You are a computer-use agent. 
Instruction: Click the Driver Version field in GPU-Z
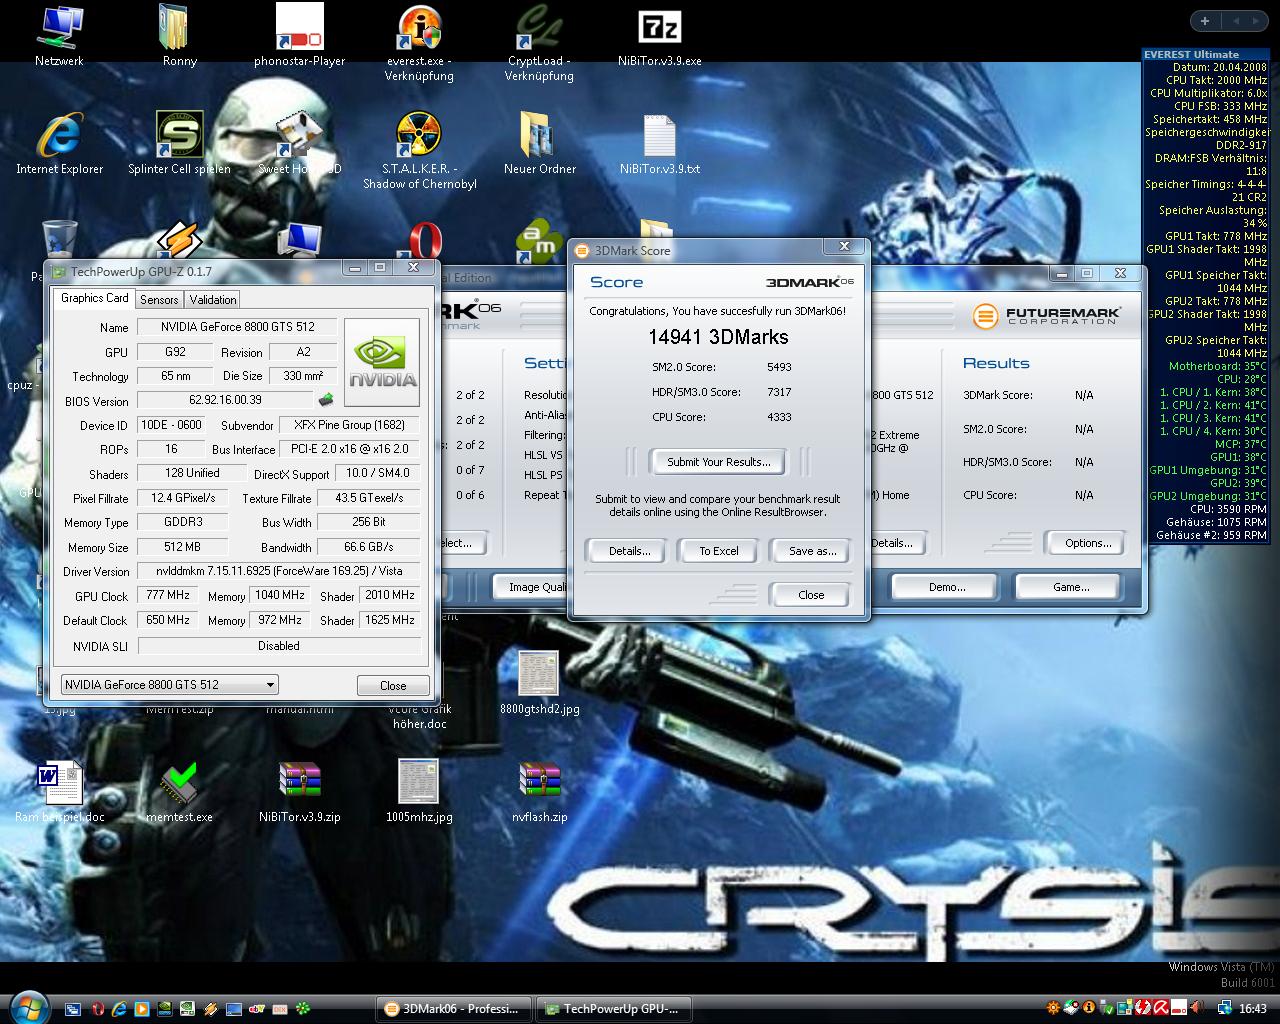point(279,571)
